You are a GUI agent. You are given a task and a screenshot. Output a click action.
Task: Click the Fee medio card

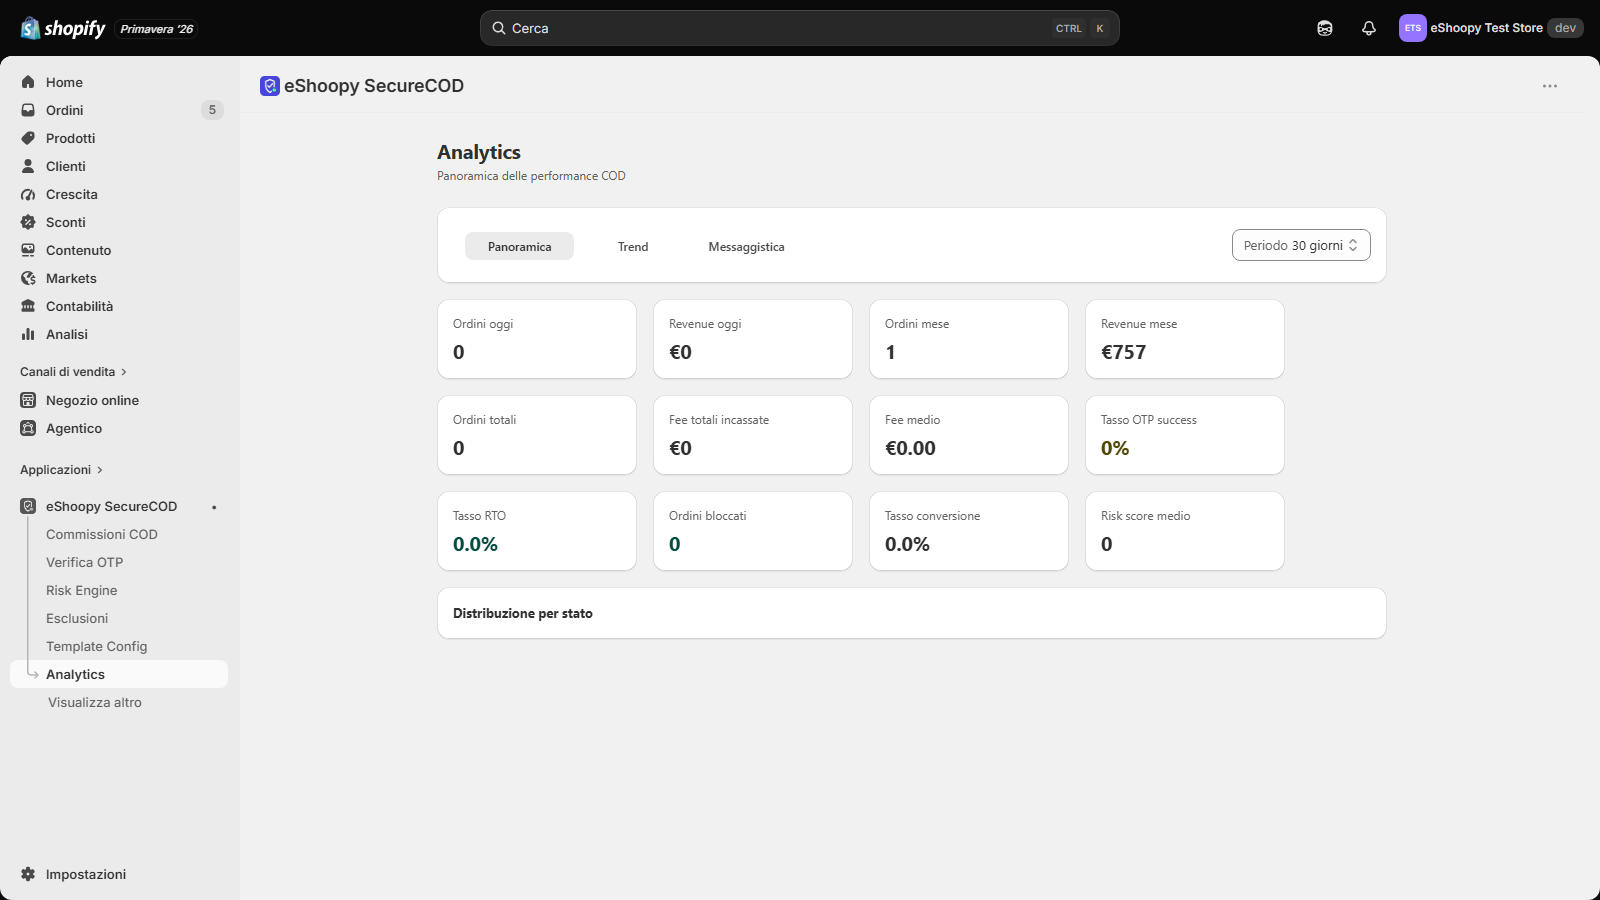tap(969, 435)
